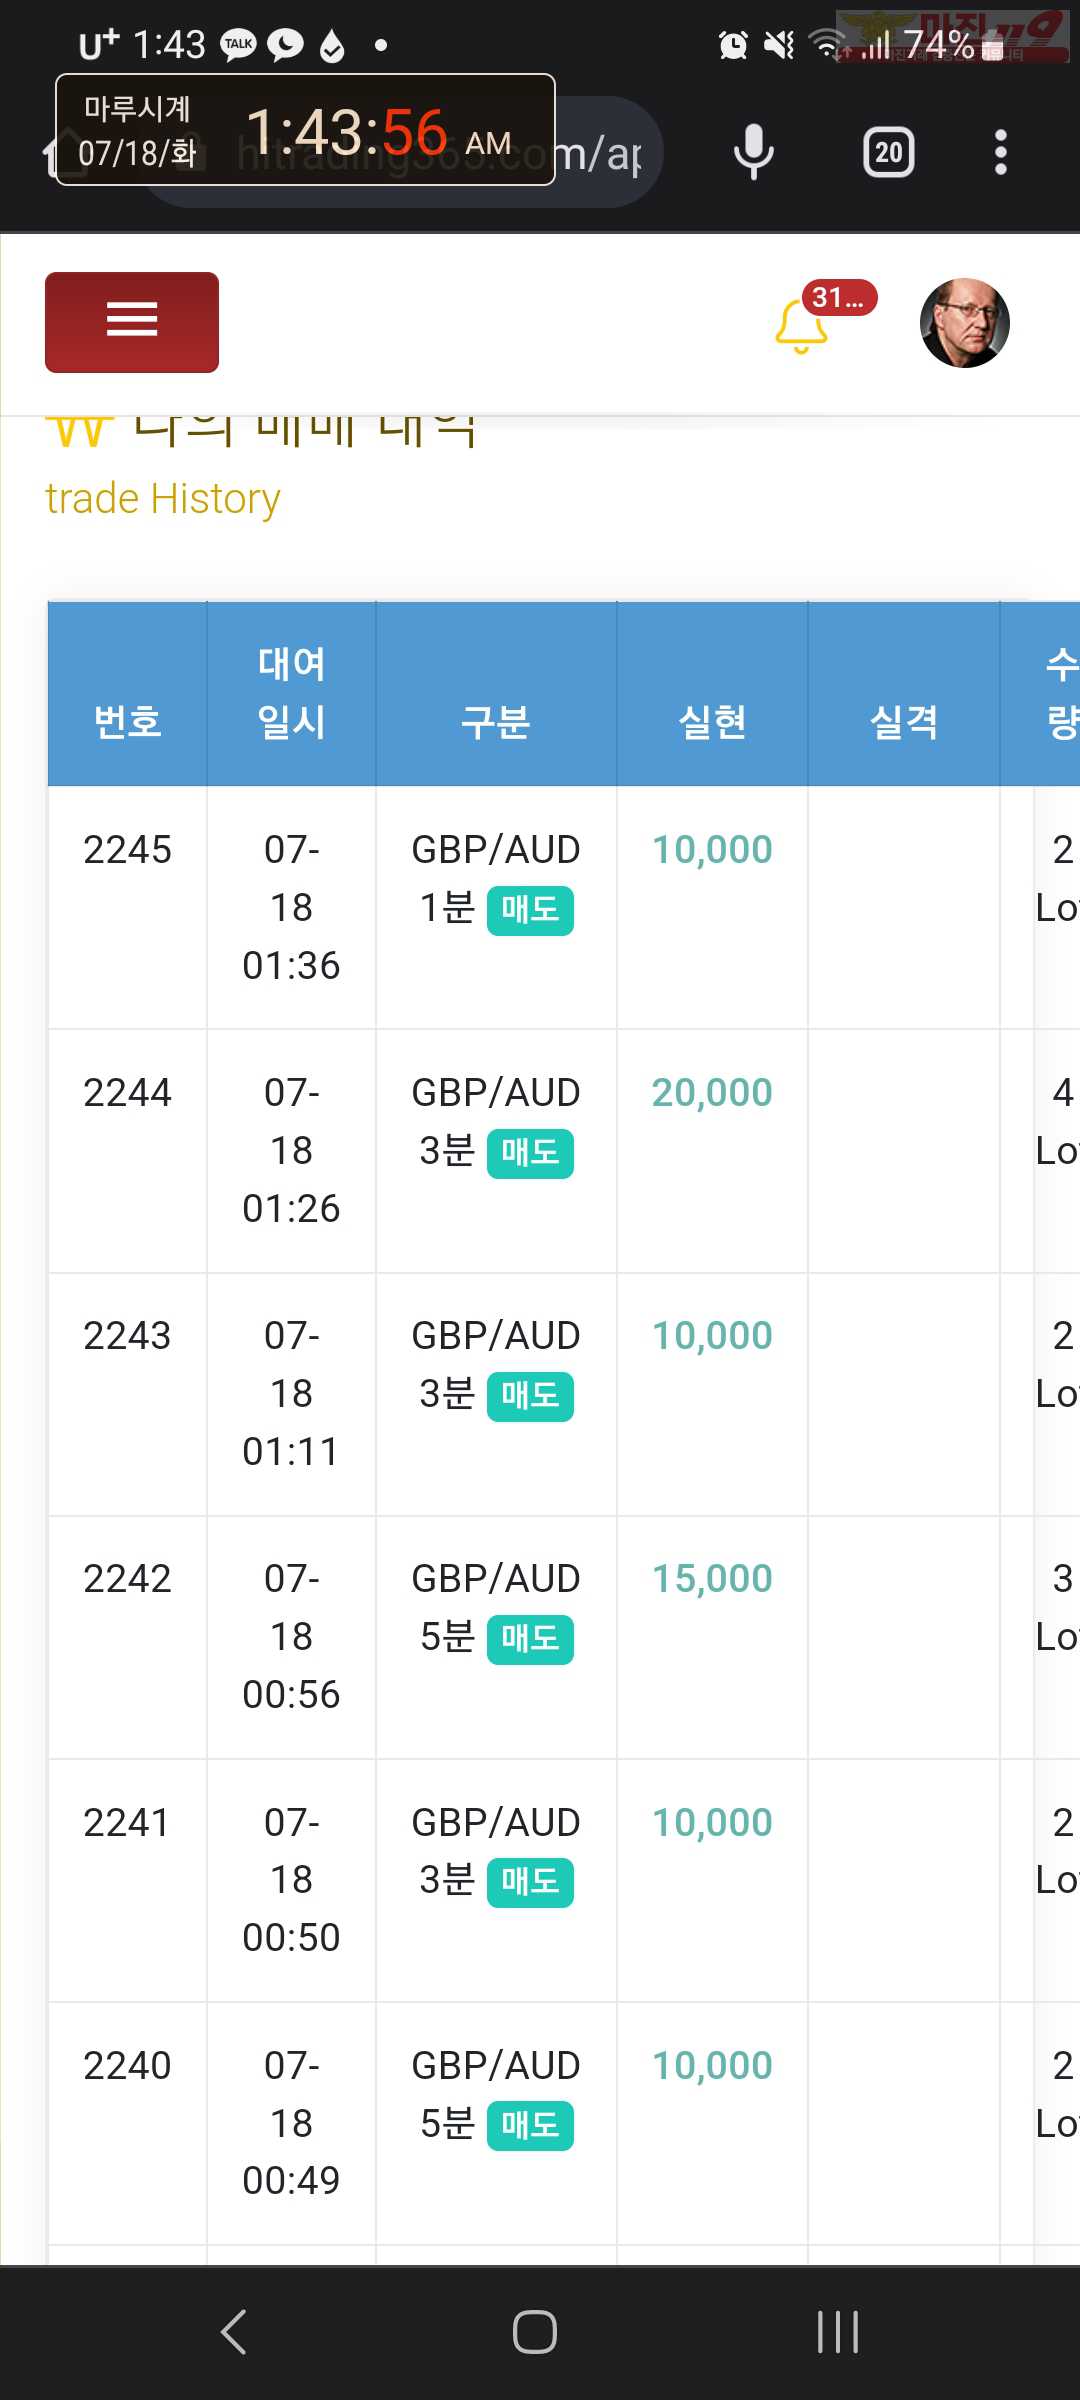Tap the 실현 column header

(712, 721)
